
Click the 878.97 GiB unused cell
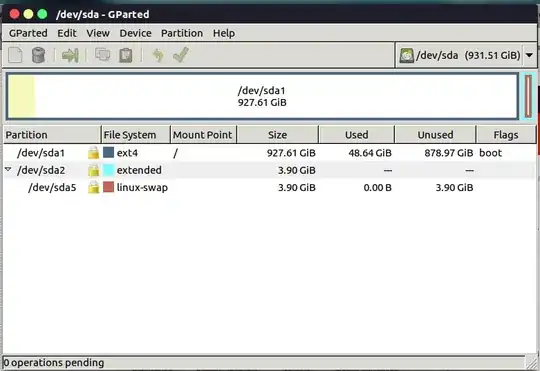coord(449,153)
